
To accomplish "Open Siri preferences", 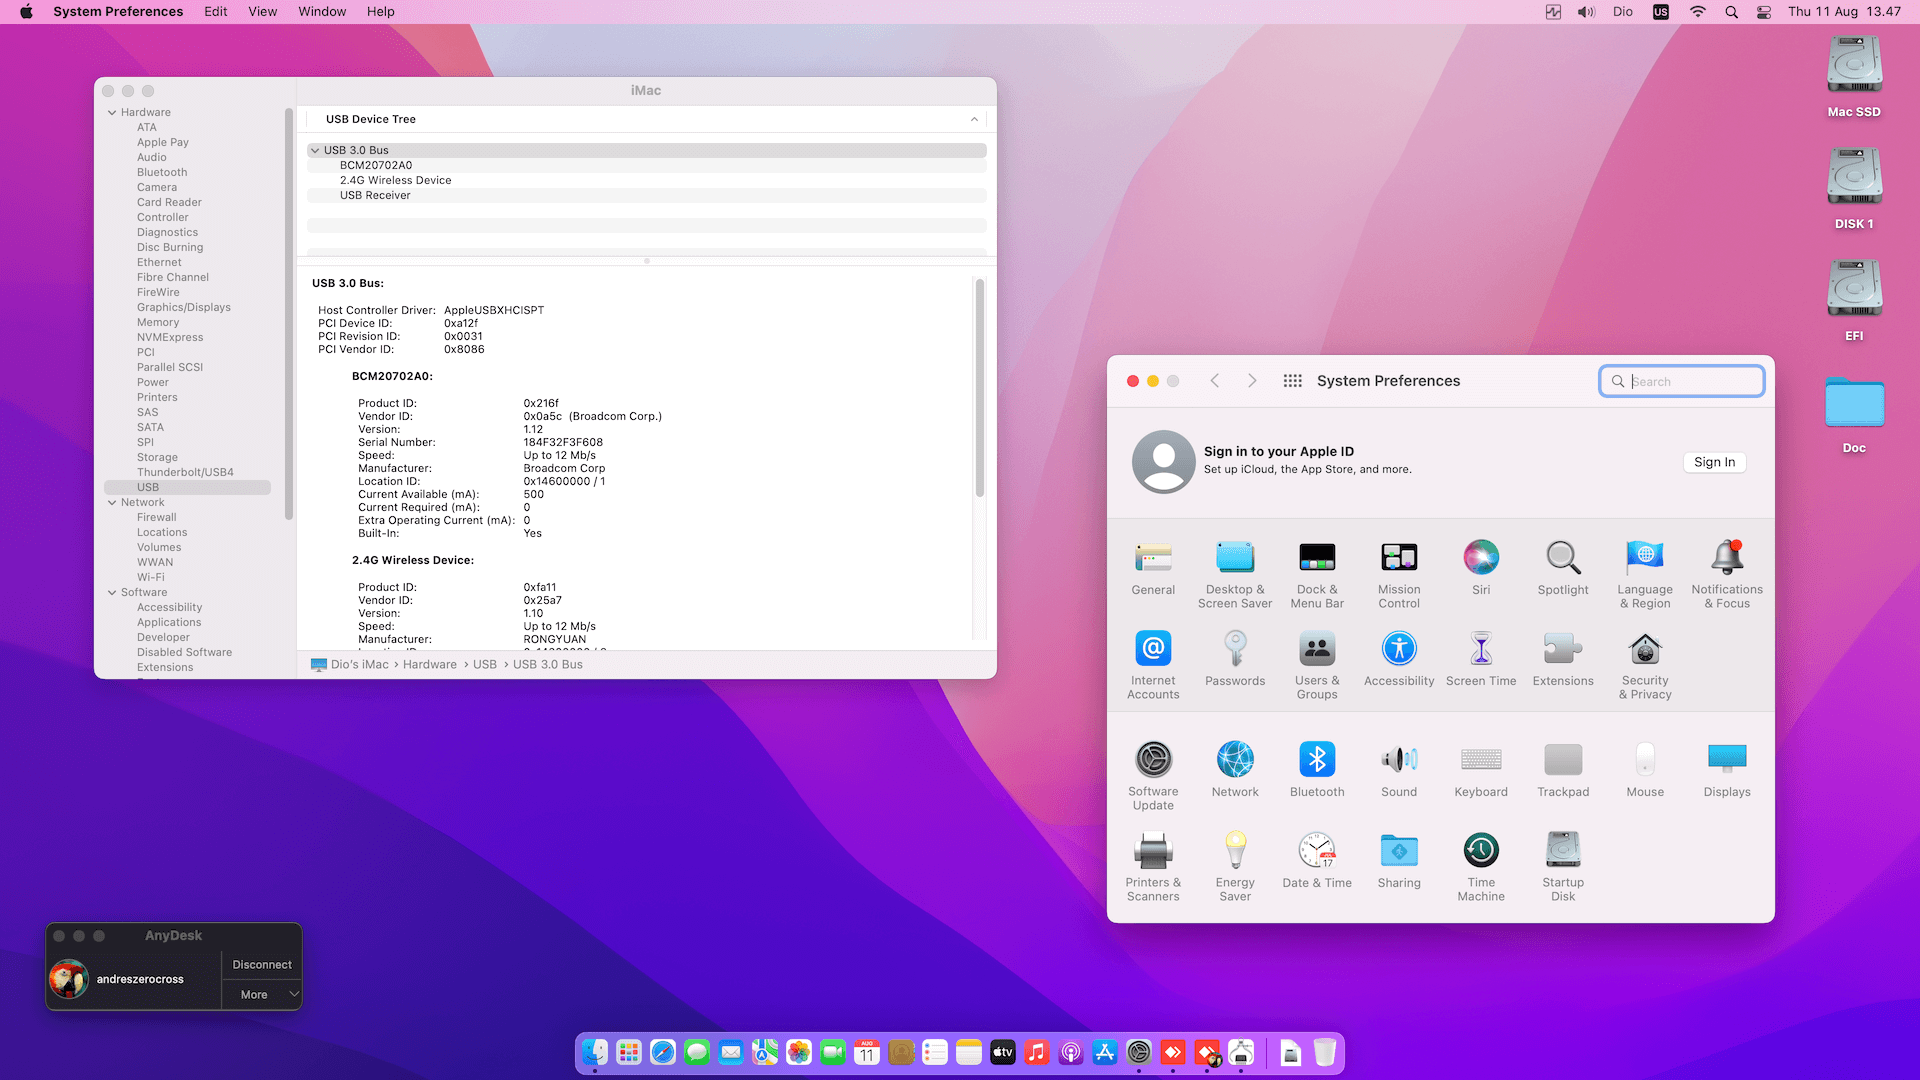I will (1481, 568).
